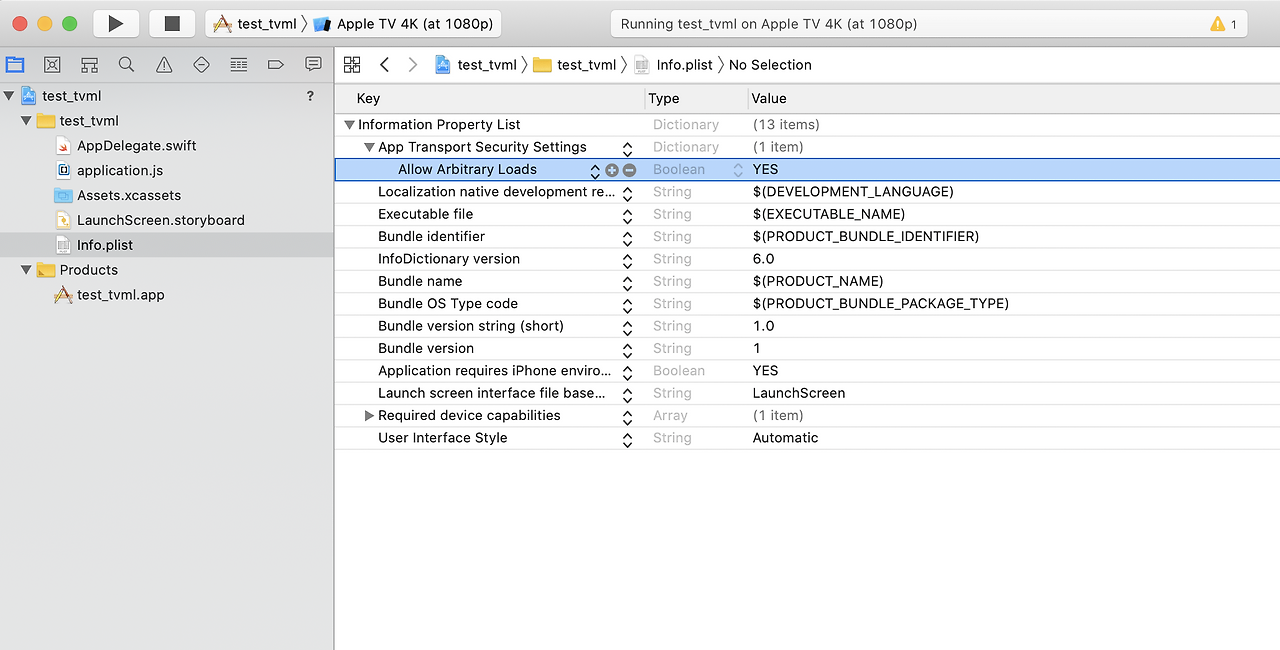The image size is (1280, 650).
Task: Click Info.plist in jump bar
Action: coord(674,65)
